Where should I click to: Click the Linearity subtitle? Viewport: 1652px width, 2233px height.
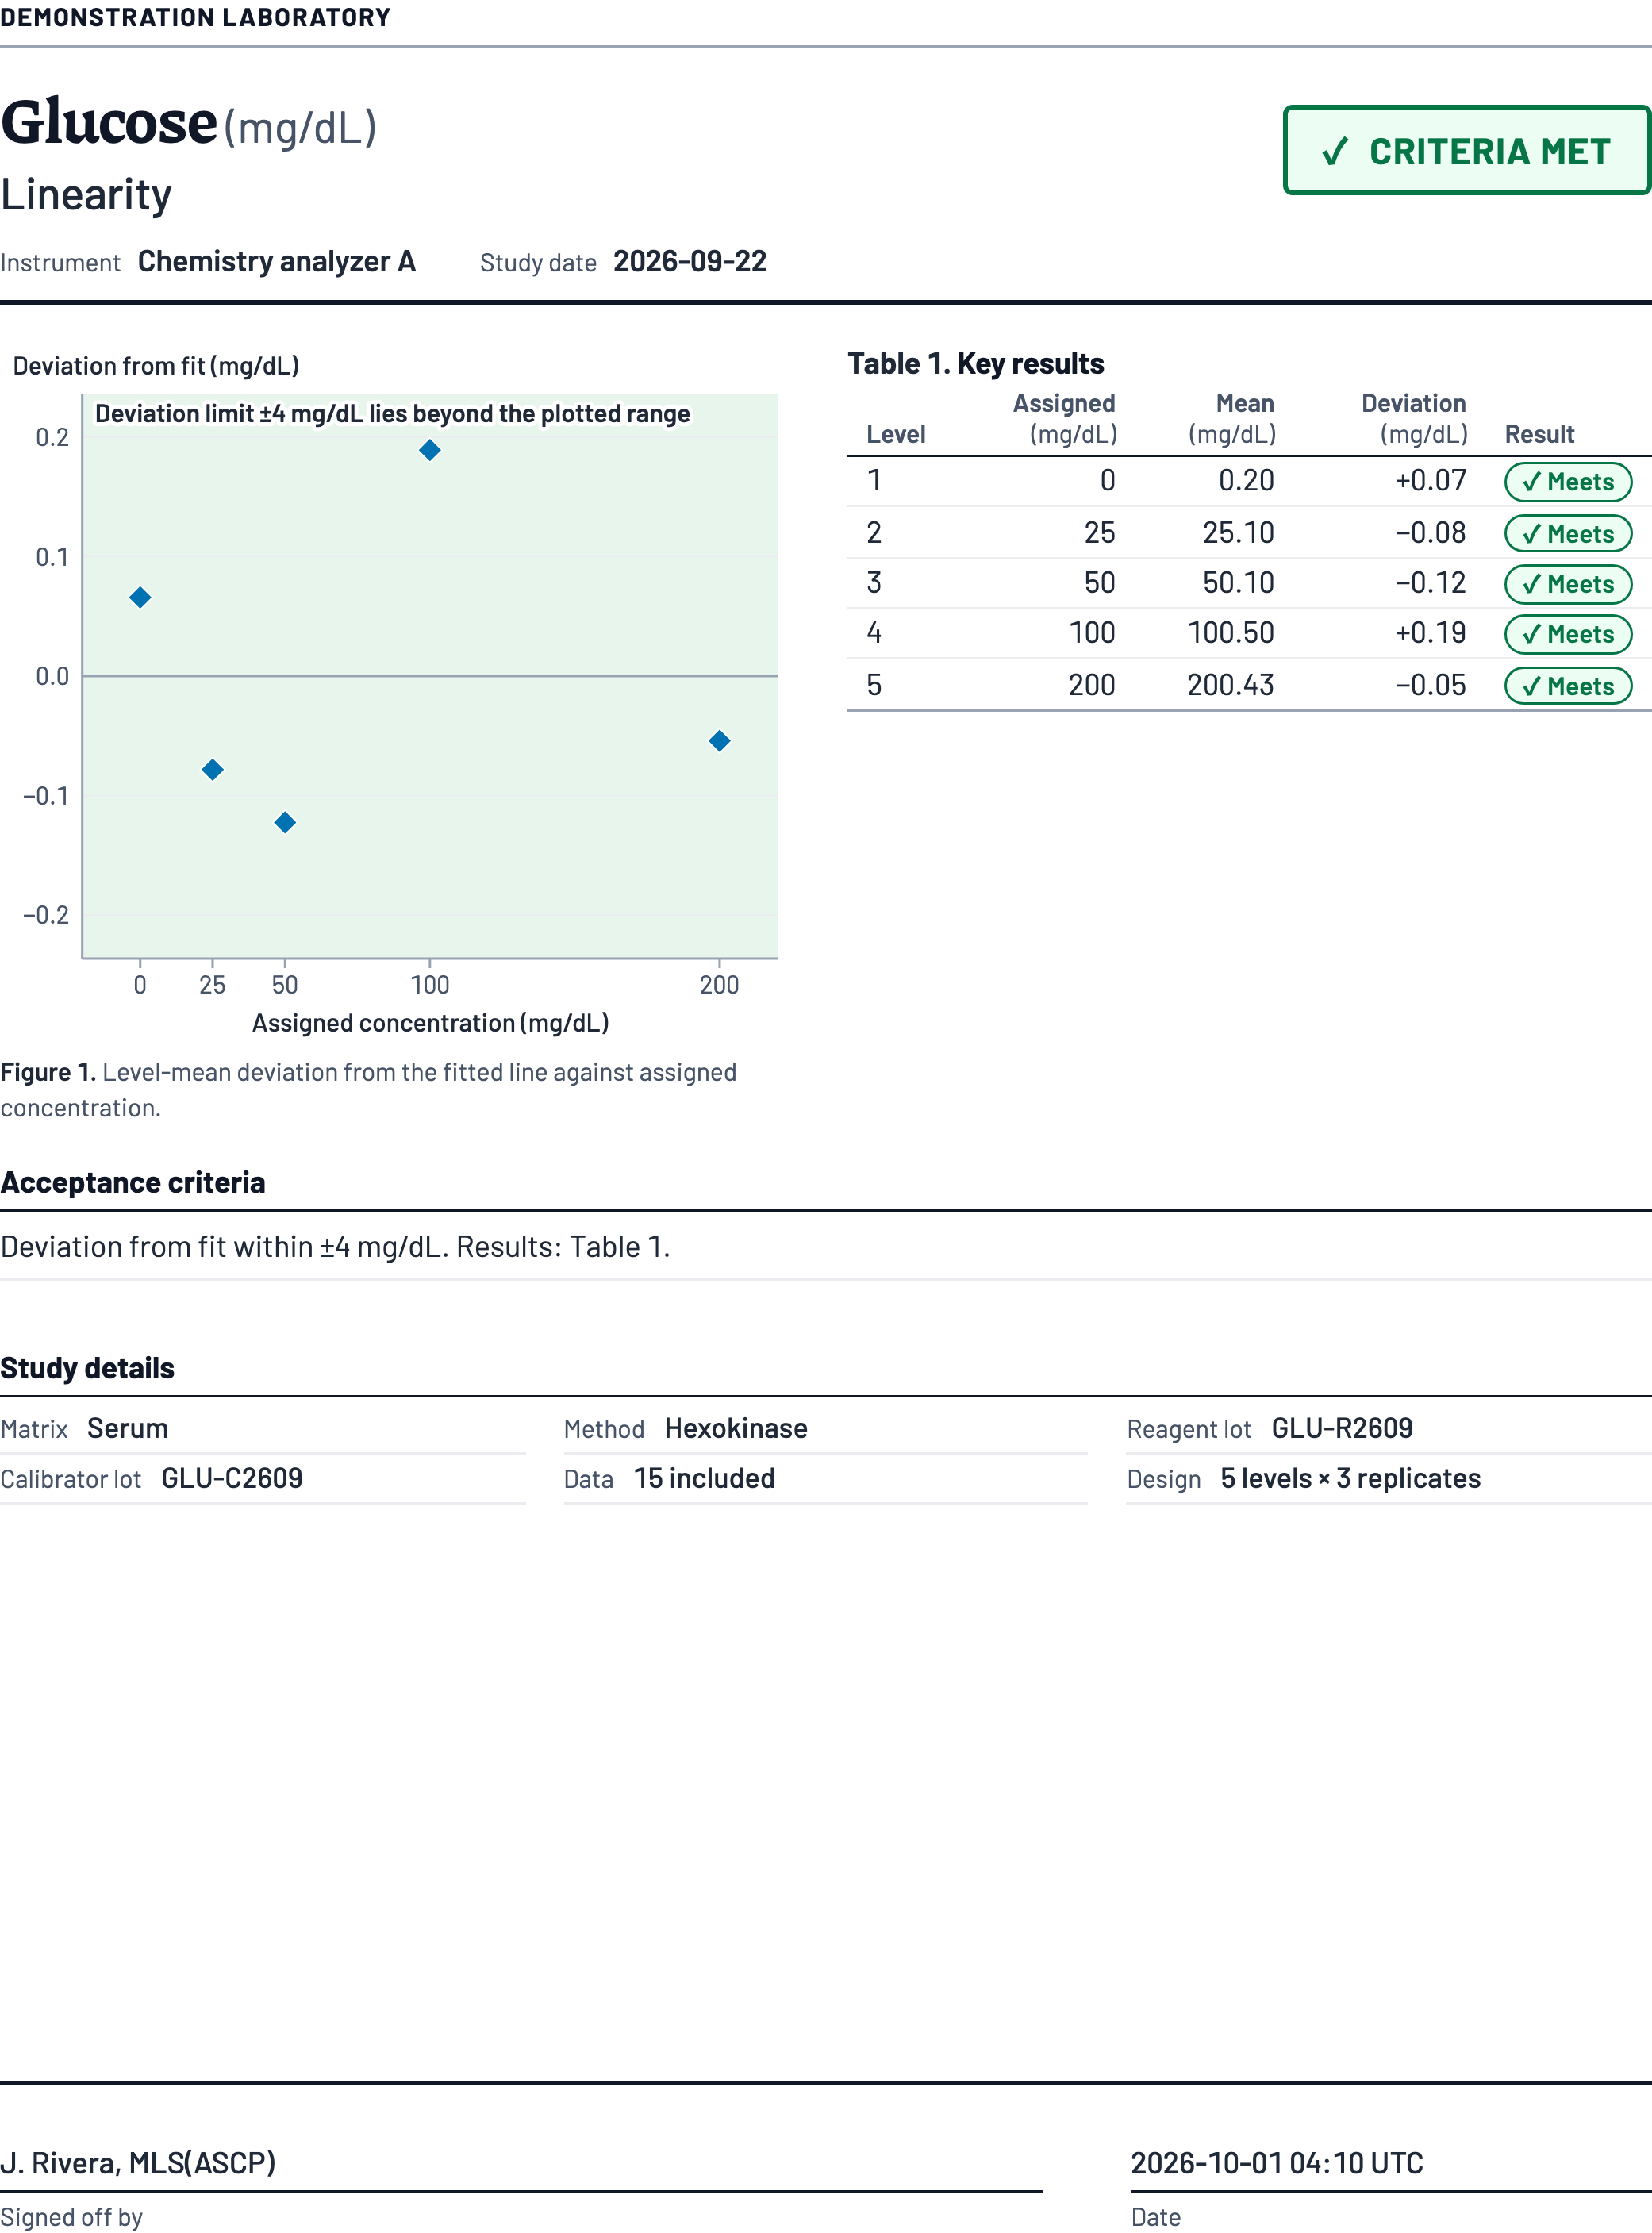[86, 194]
